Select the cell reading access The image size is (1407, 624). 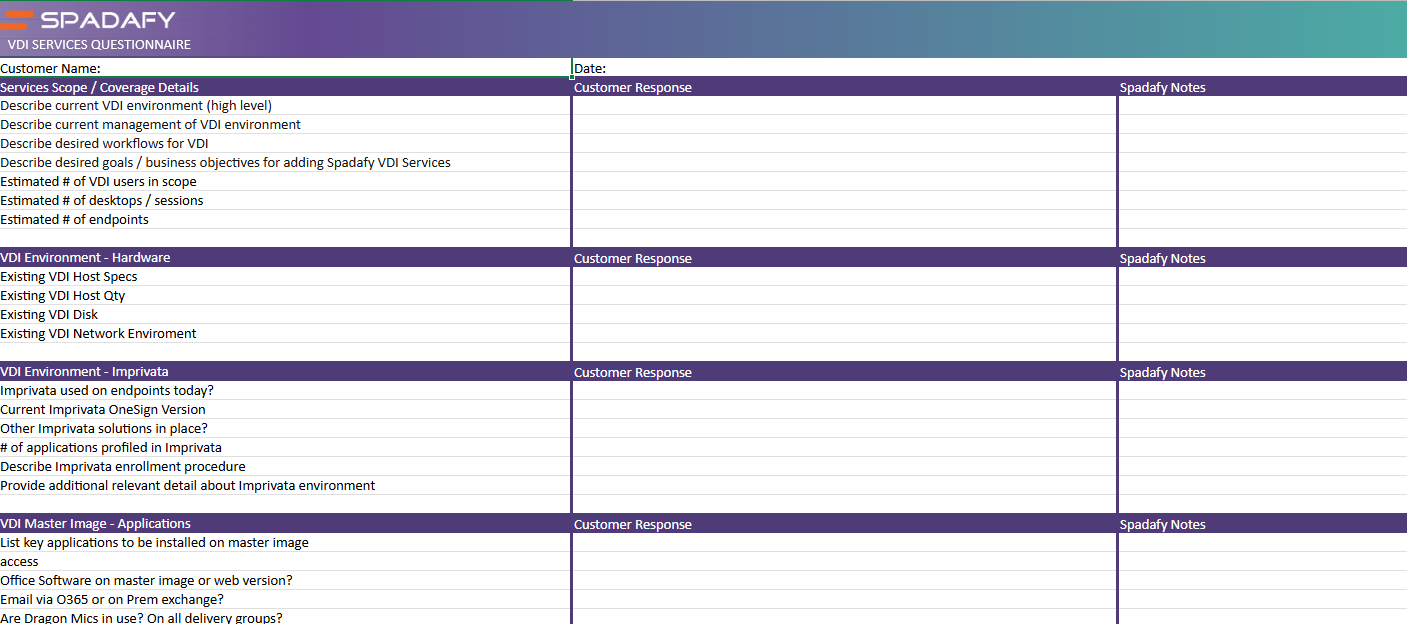[x=285, y=561]
